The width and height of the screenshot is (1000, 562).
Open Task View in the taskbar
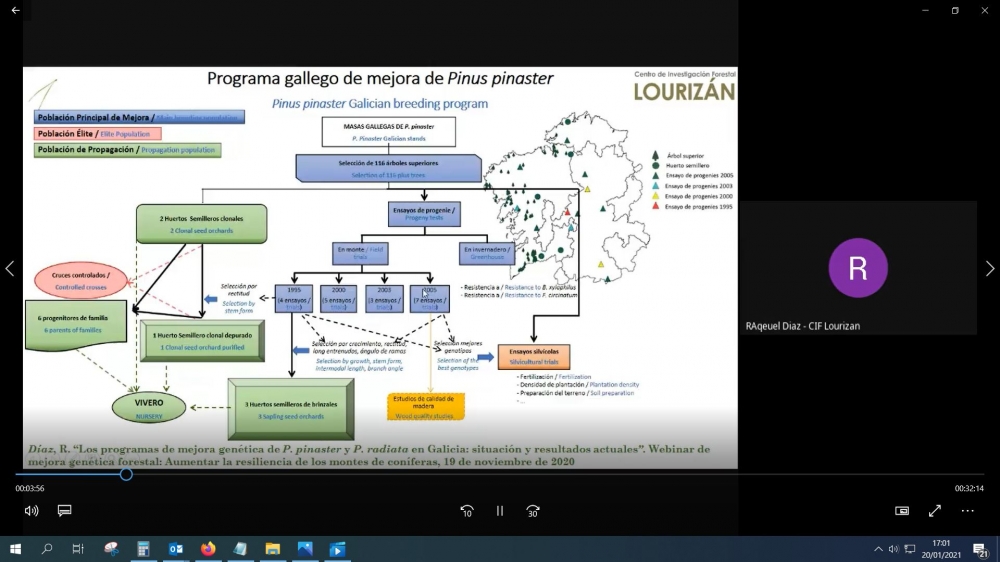pyautogui.click(x=78, y=549)
